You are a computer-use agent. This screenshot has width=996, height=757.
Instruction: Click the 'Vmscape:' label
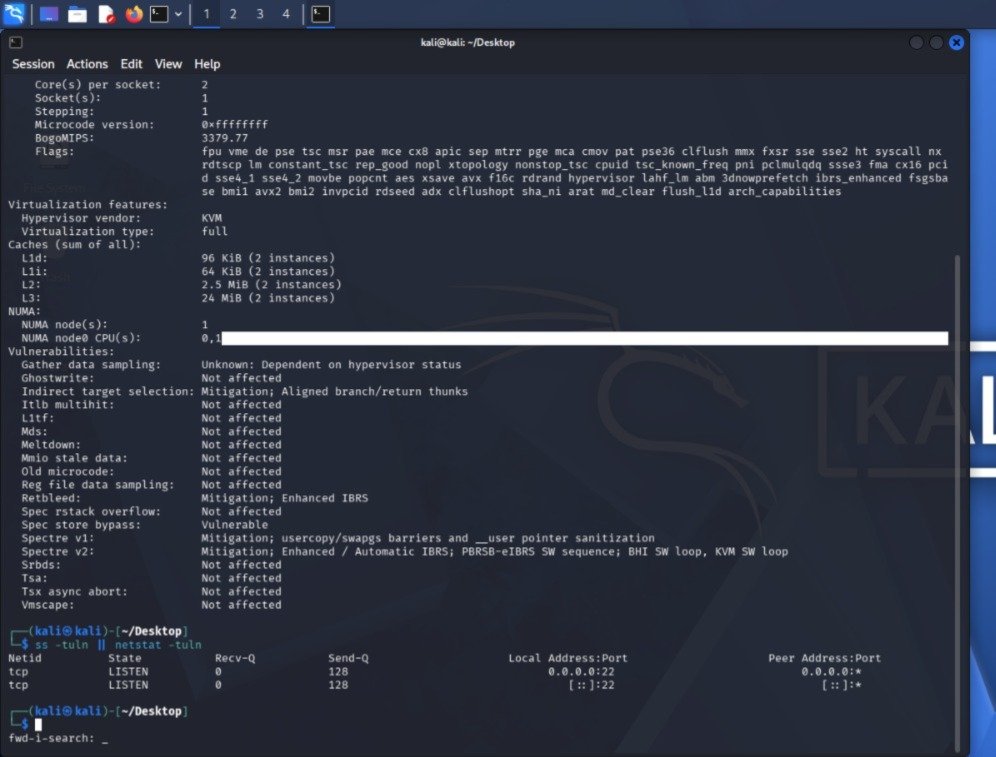pyautogui.click(x=48, y=605)
